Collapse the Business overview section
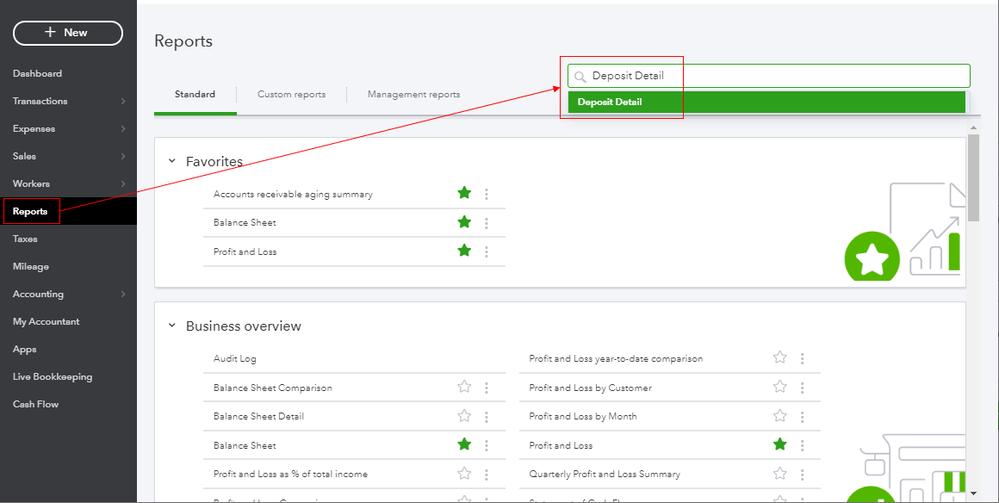The height and width of the screenshot is (503, 999). click(172, 326)
